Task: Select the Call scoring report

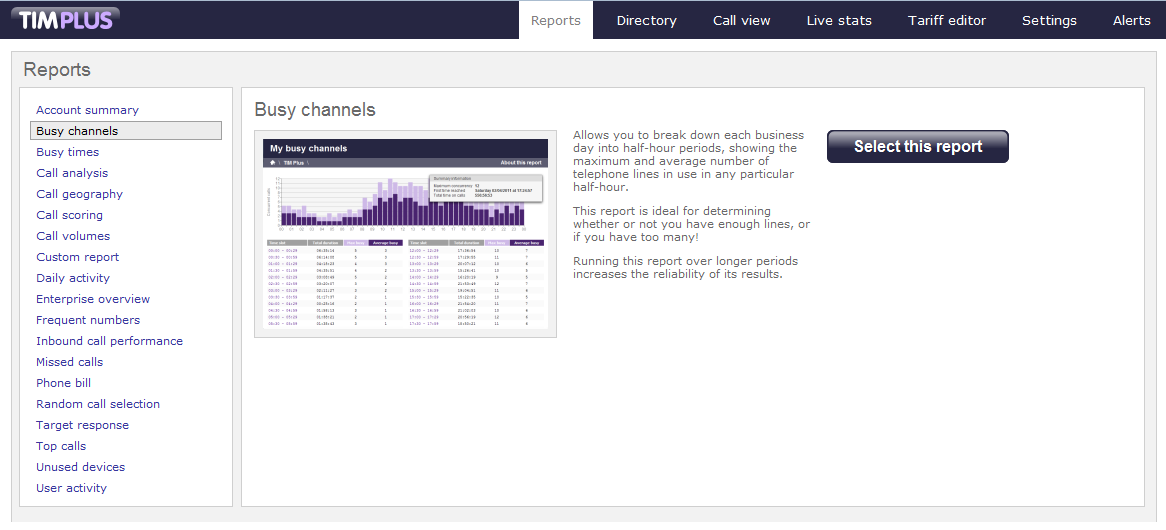Action: pos(69,215)
